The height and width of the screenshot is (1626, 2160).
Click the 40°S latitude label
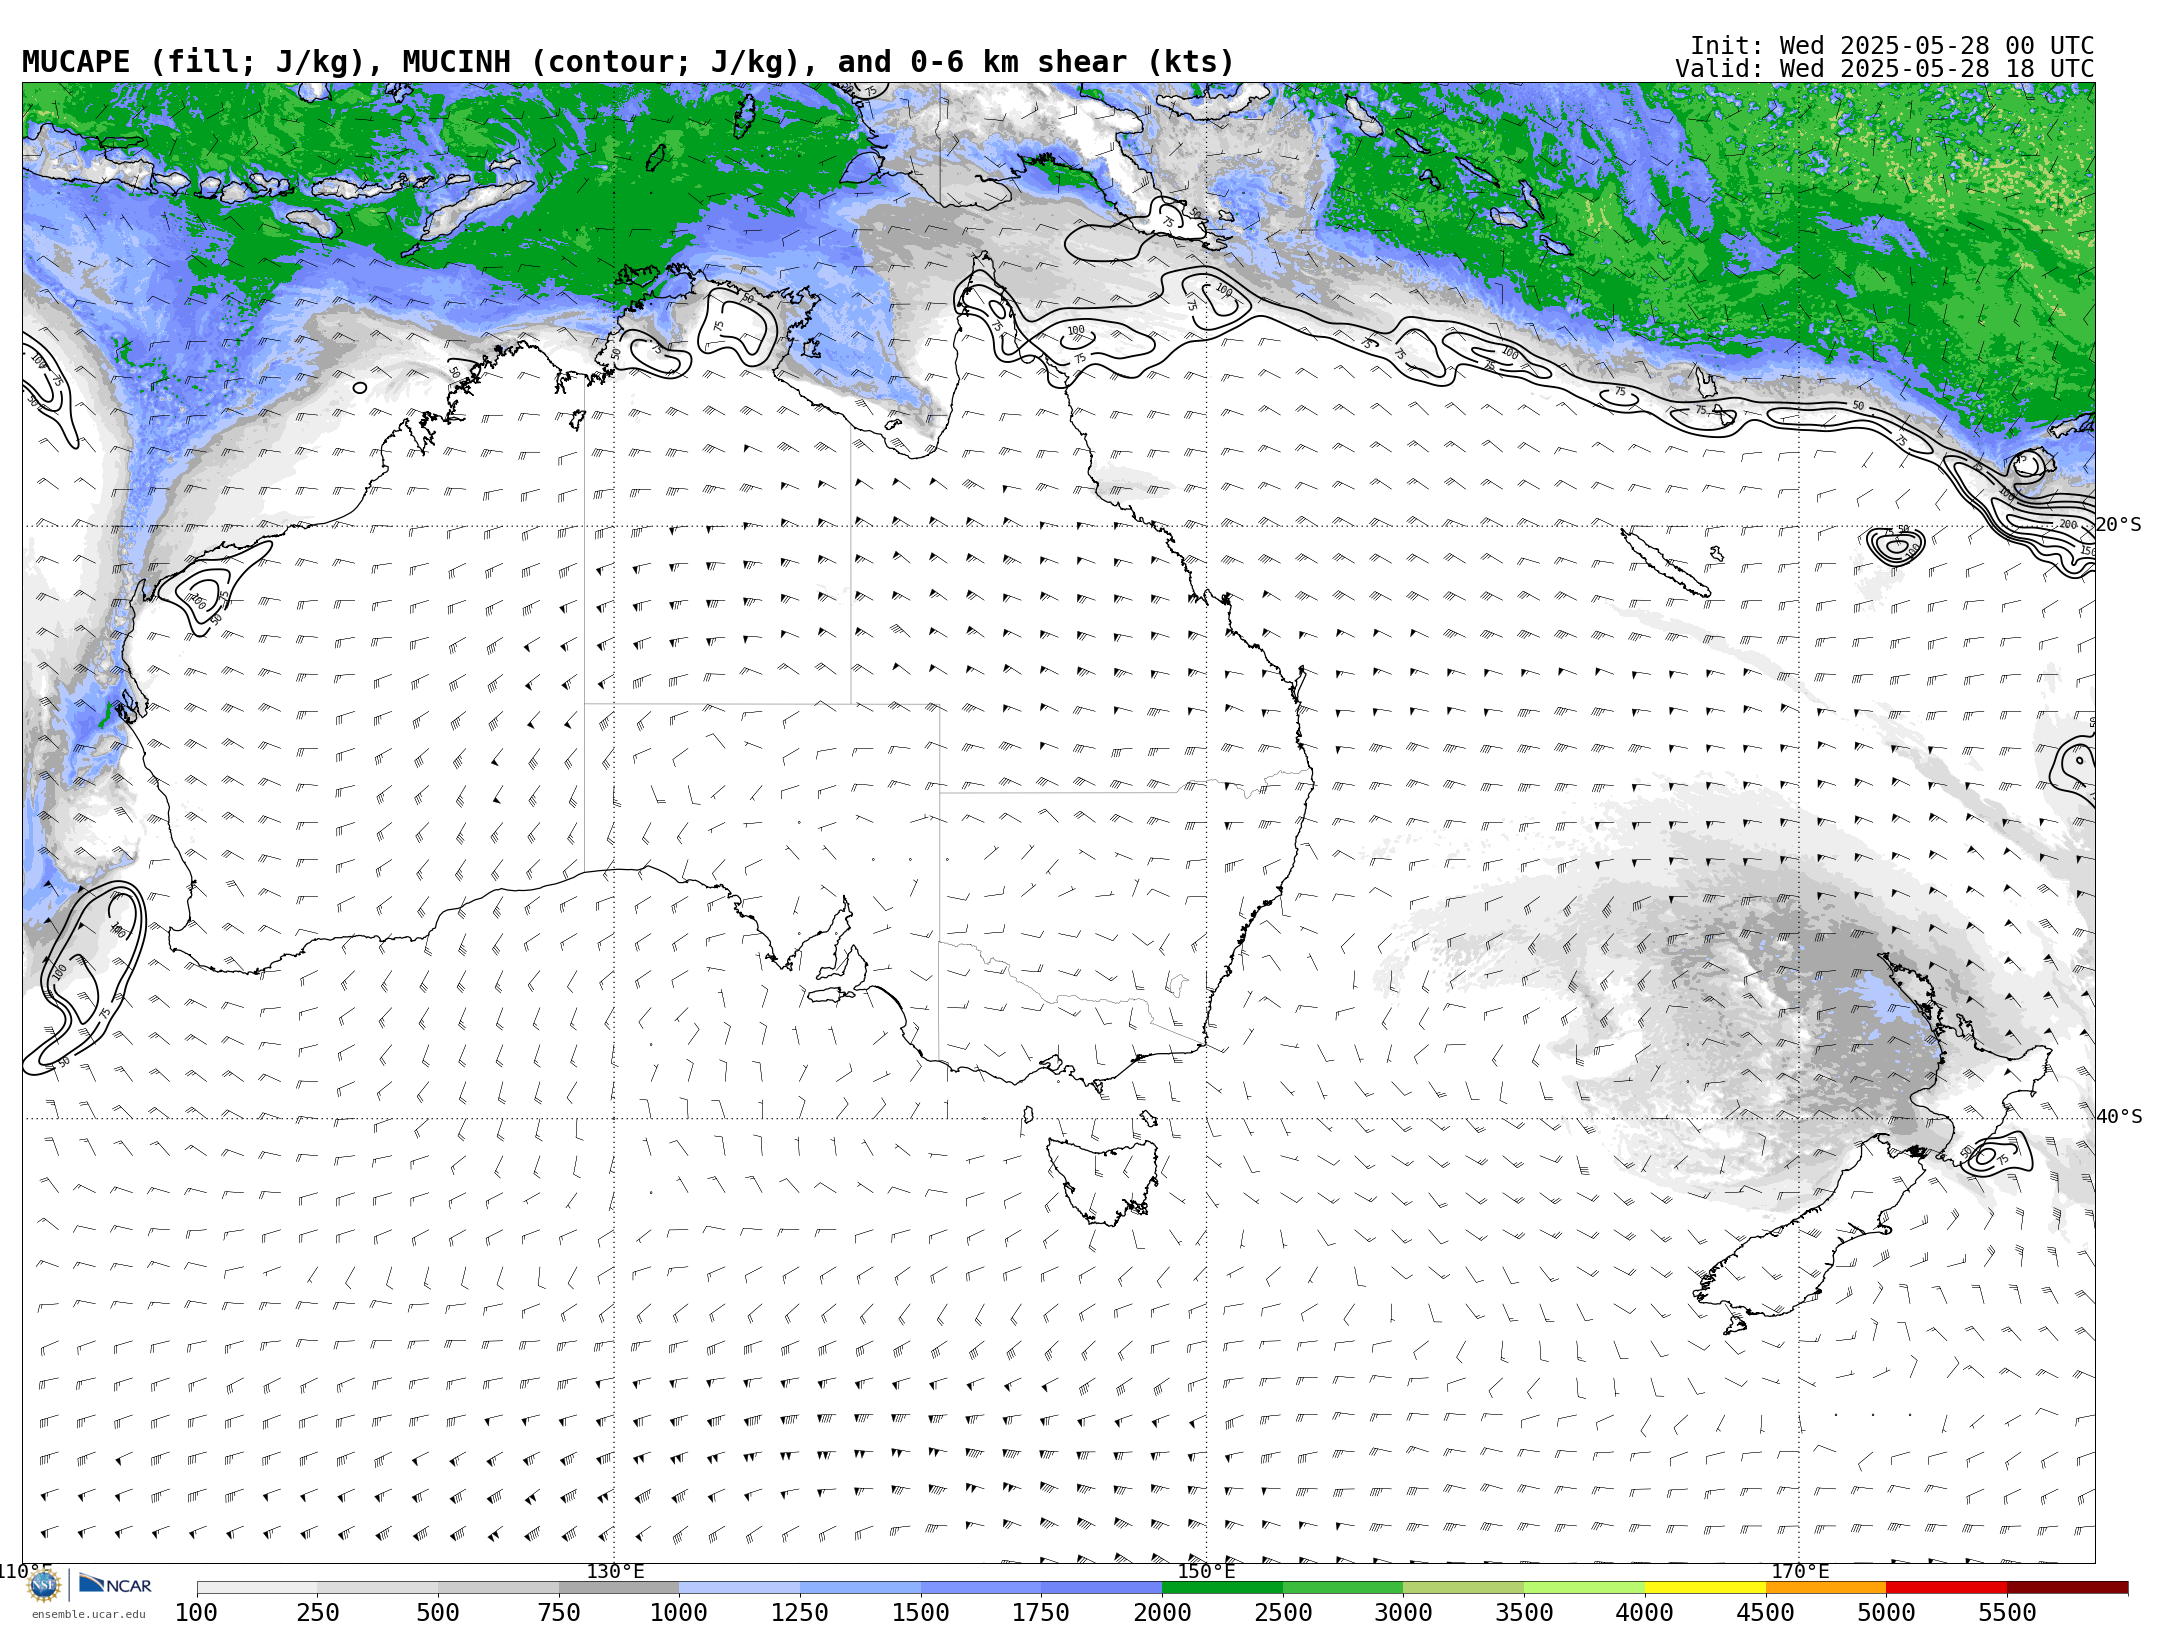point(2119,1117)
